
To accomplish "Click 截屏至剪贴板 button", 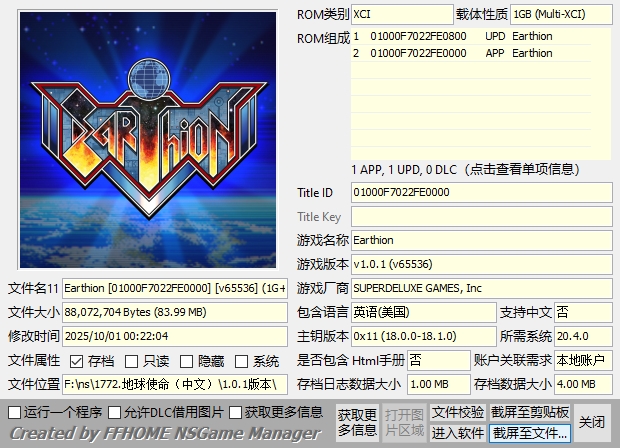I will 530,412.
